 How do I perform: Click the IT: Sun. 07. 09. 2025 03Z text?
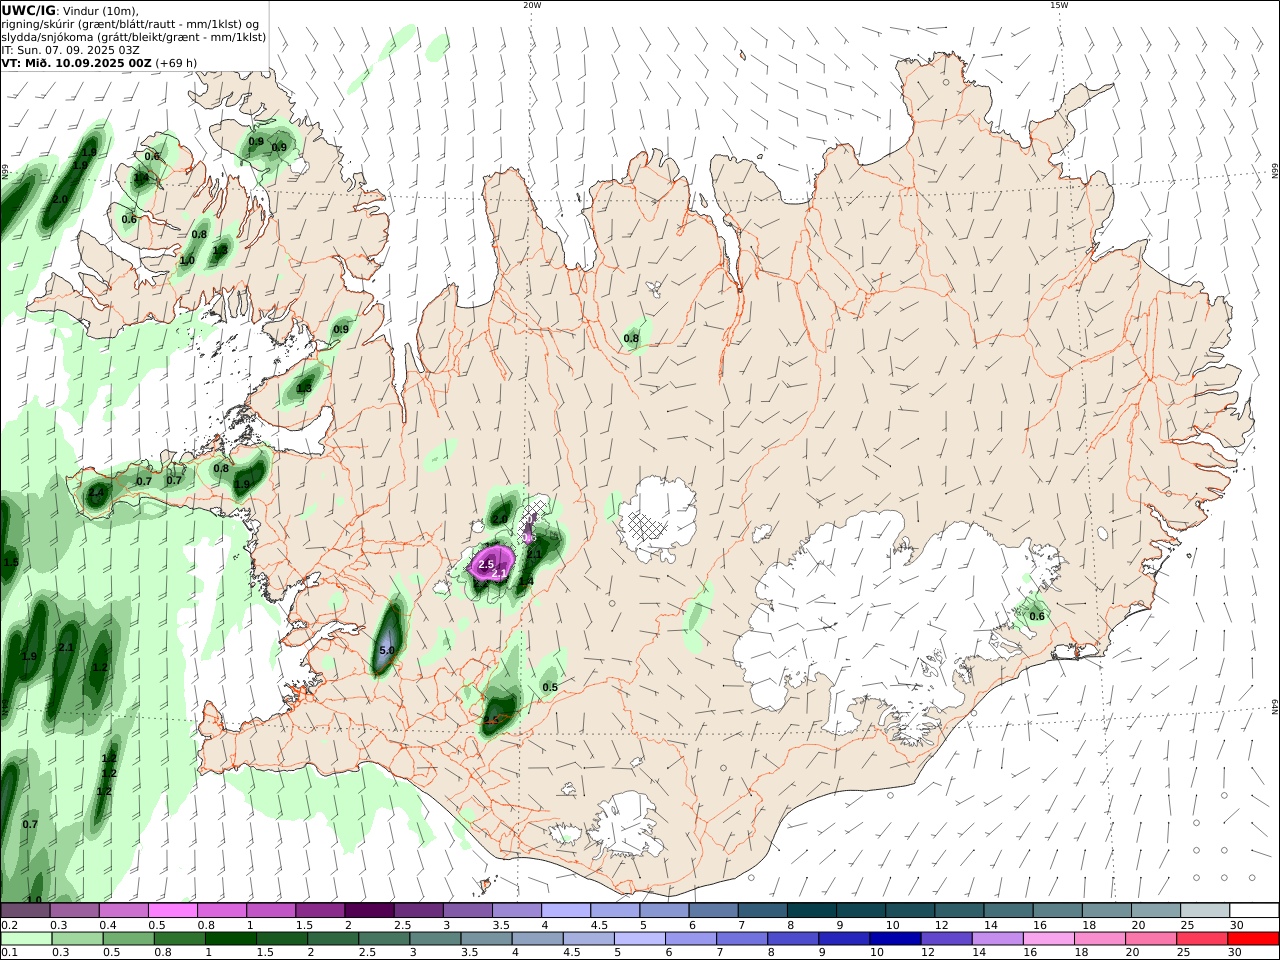click(70, 49)
